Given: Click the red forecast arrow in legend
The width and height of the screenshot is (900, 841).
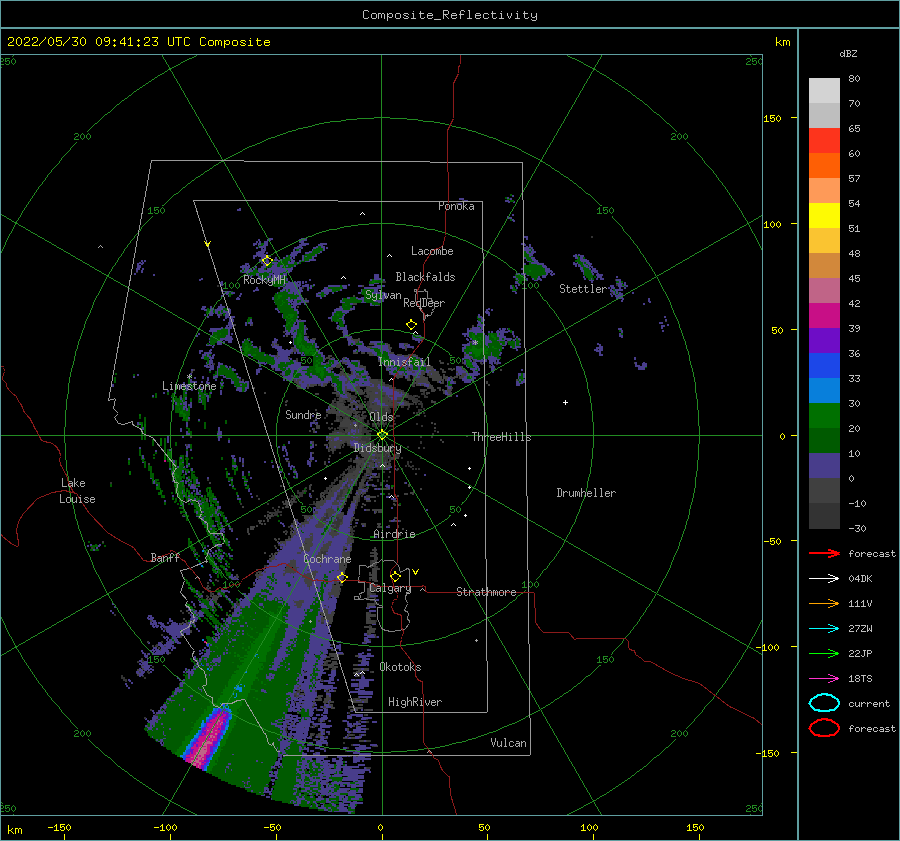Looking at the screenshot, I should pos(824,553).
